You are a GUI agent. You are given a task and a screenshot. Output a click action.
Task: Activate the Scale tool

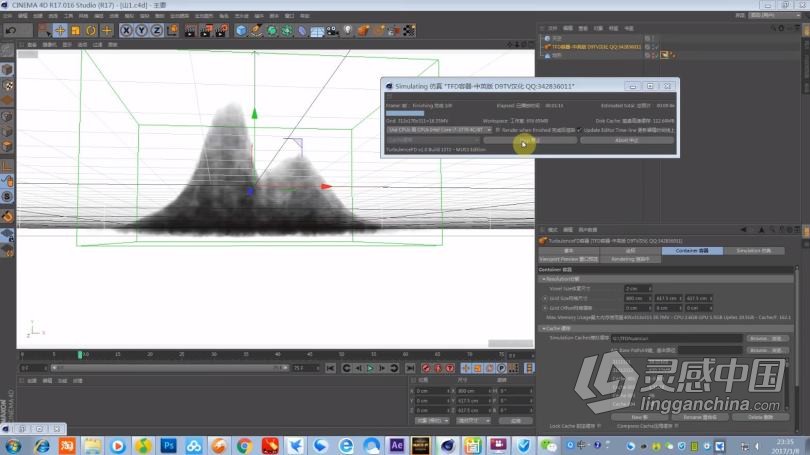[75, 30]
